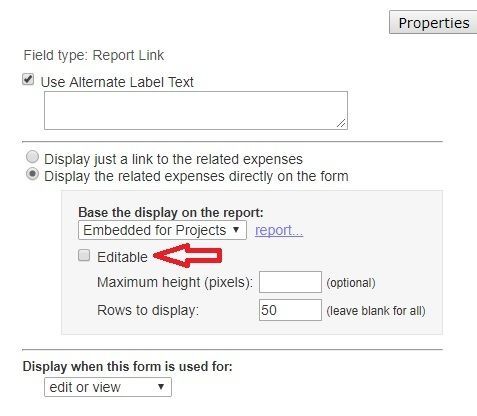Select Display related expenses directly on form radio

[x=32, y=174]
